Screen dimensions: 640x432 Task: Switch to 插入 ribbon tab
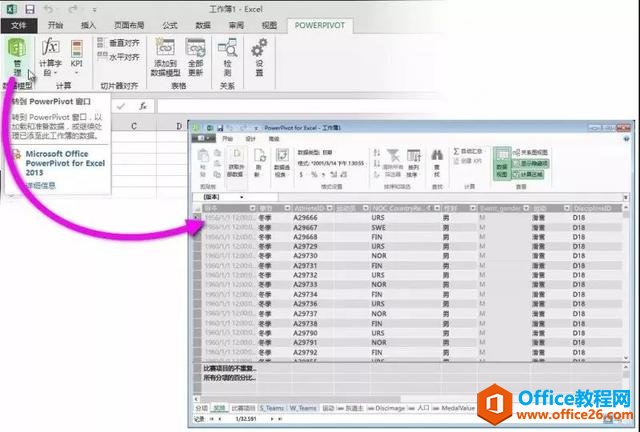pos(88,25)
